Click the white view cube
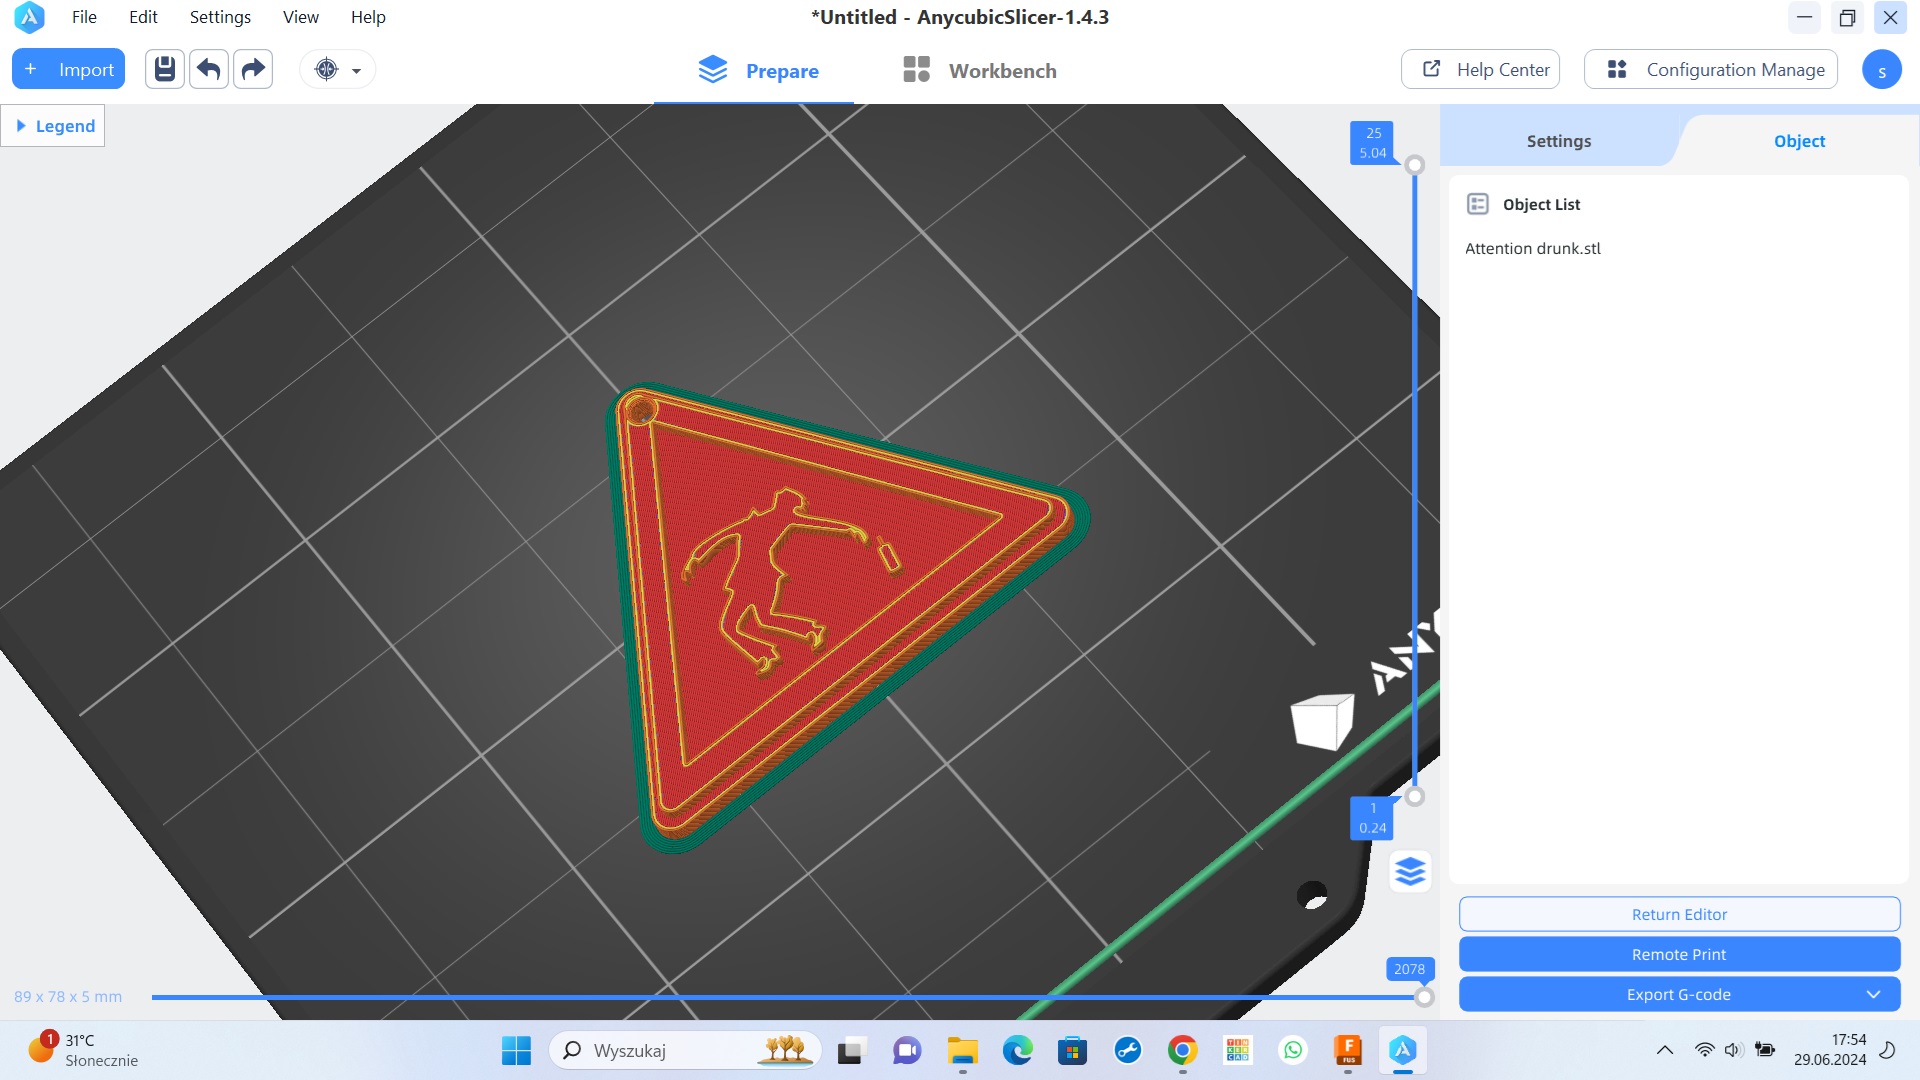 pyautogui.click(x=1322, y=722)
